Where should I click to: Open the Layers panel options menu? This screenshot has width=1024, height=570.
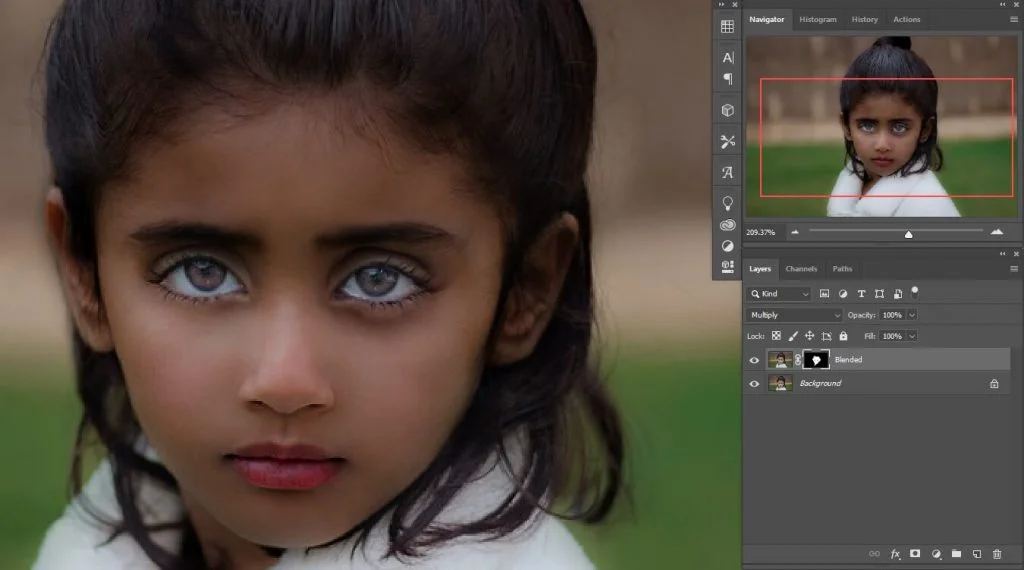click(x=1014, y=269)
